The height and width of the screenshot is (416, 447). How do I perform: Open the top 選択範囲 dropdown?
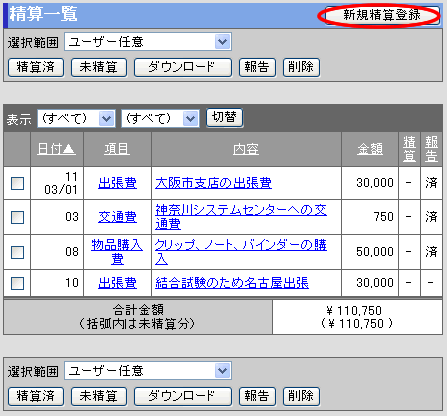pos(148,42)
